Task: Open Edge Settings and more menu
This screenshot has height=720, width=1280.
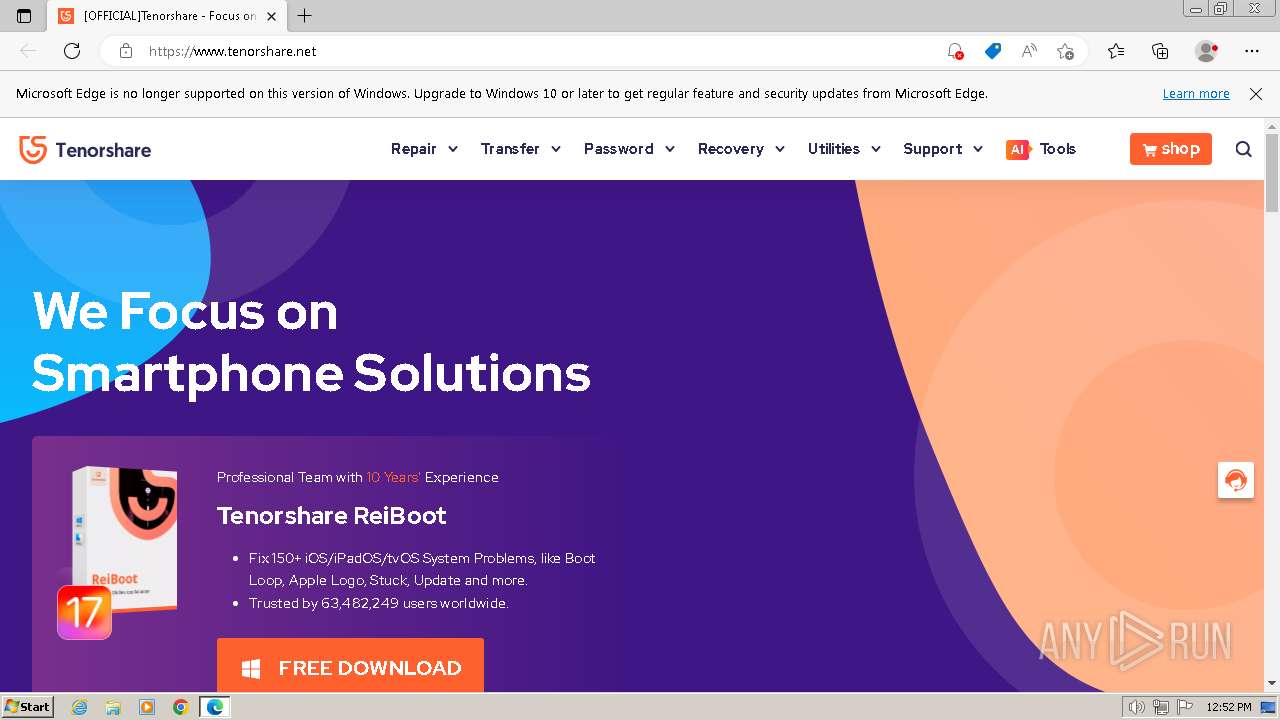Action: click(x=1252, y=51)
